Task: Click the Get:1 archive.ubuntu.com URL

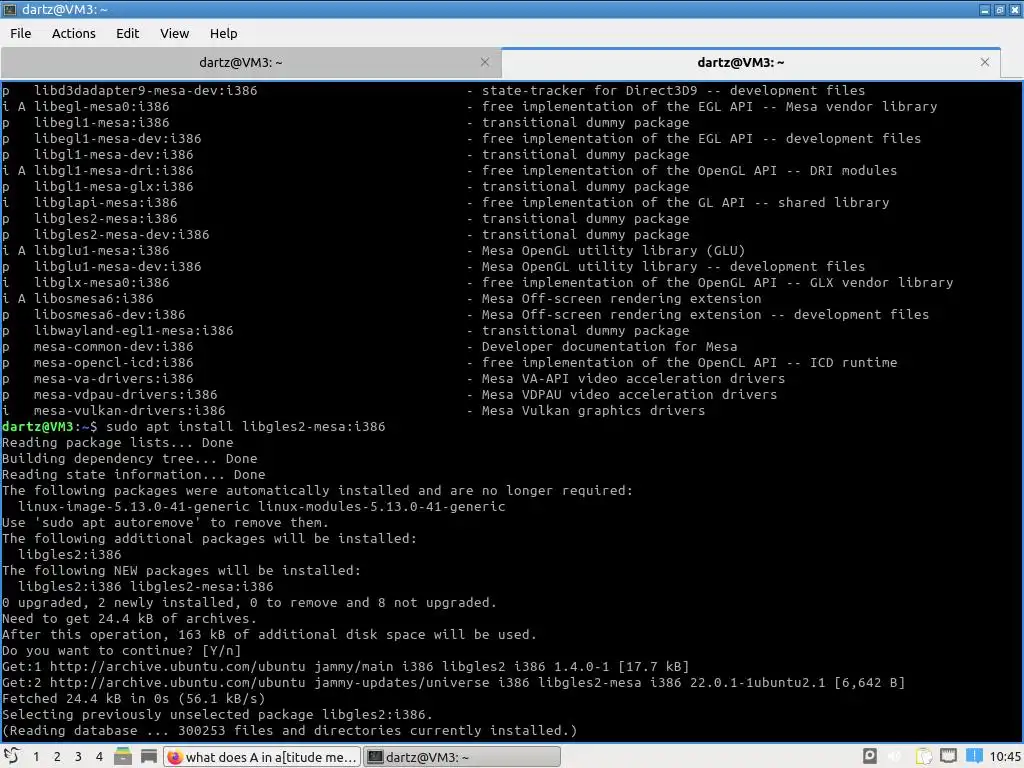Action: pos(178,667)
